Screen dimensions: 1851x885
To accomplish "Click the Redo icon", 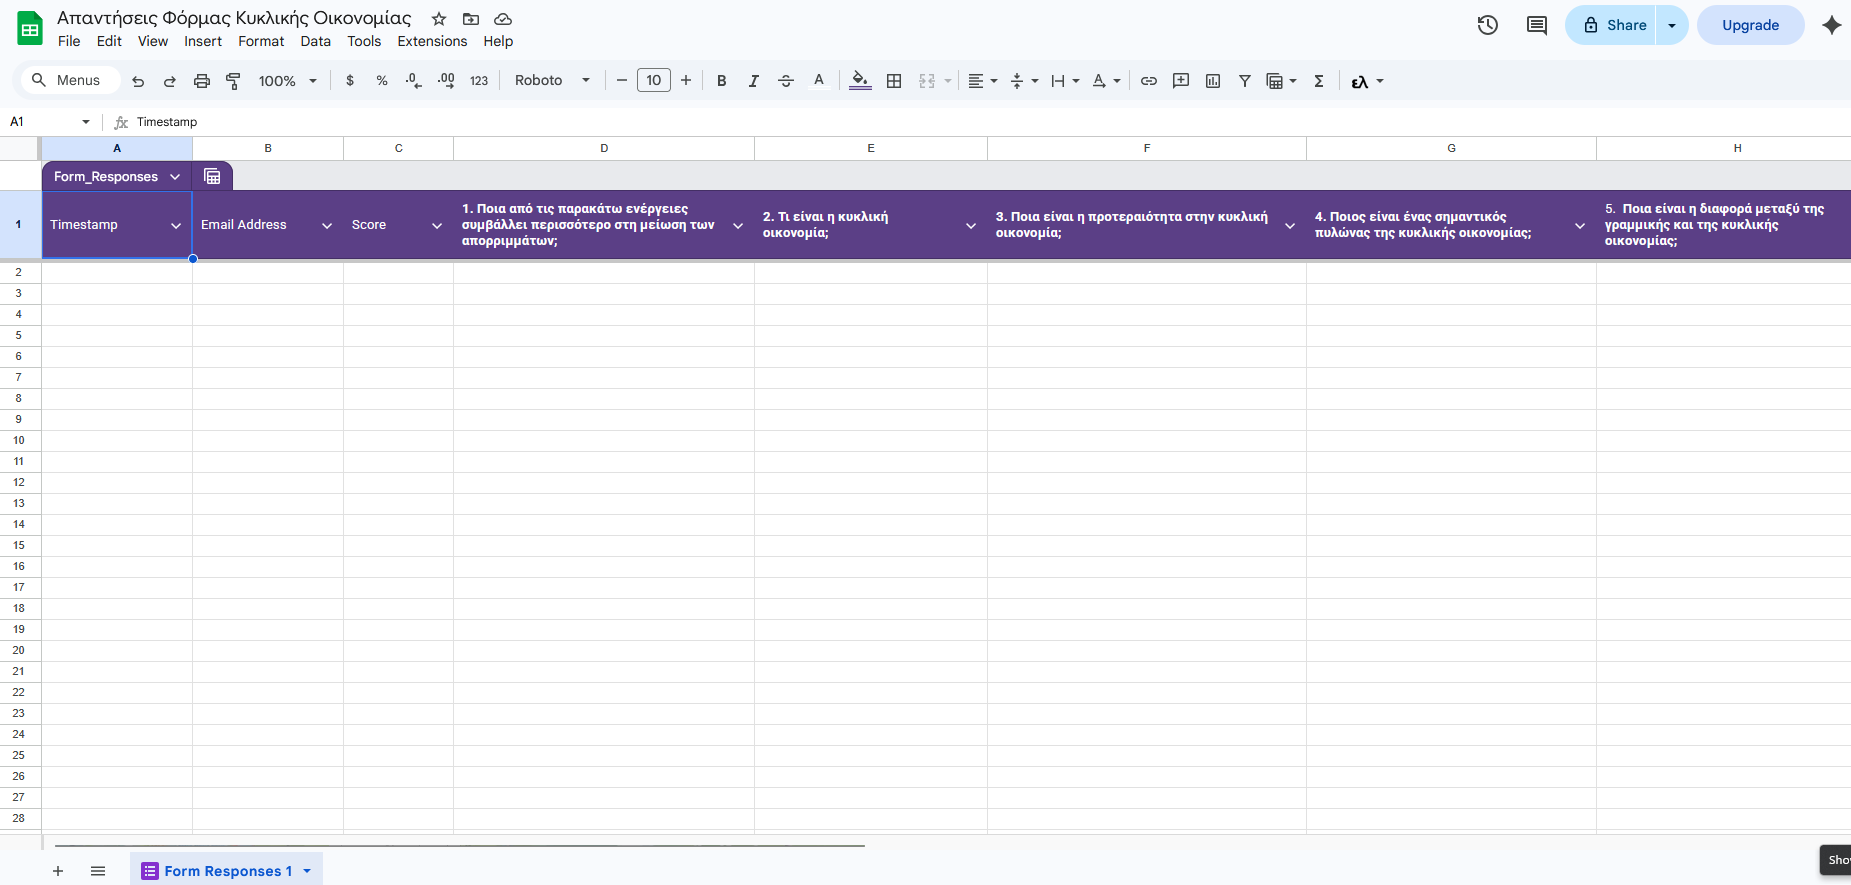I will tap(170, 81).
